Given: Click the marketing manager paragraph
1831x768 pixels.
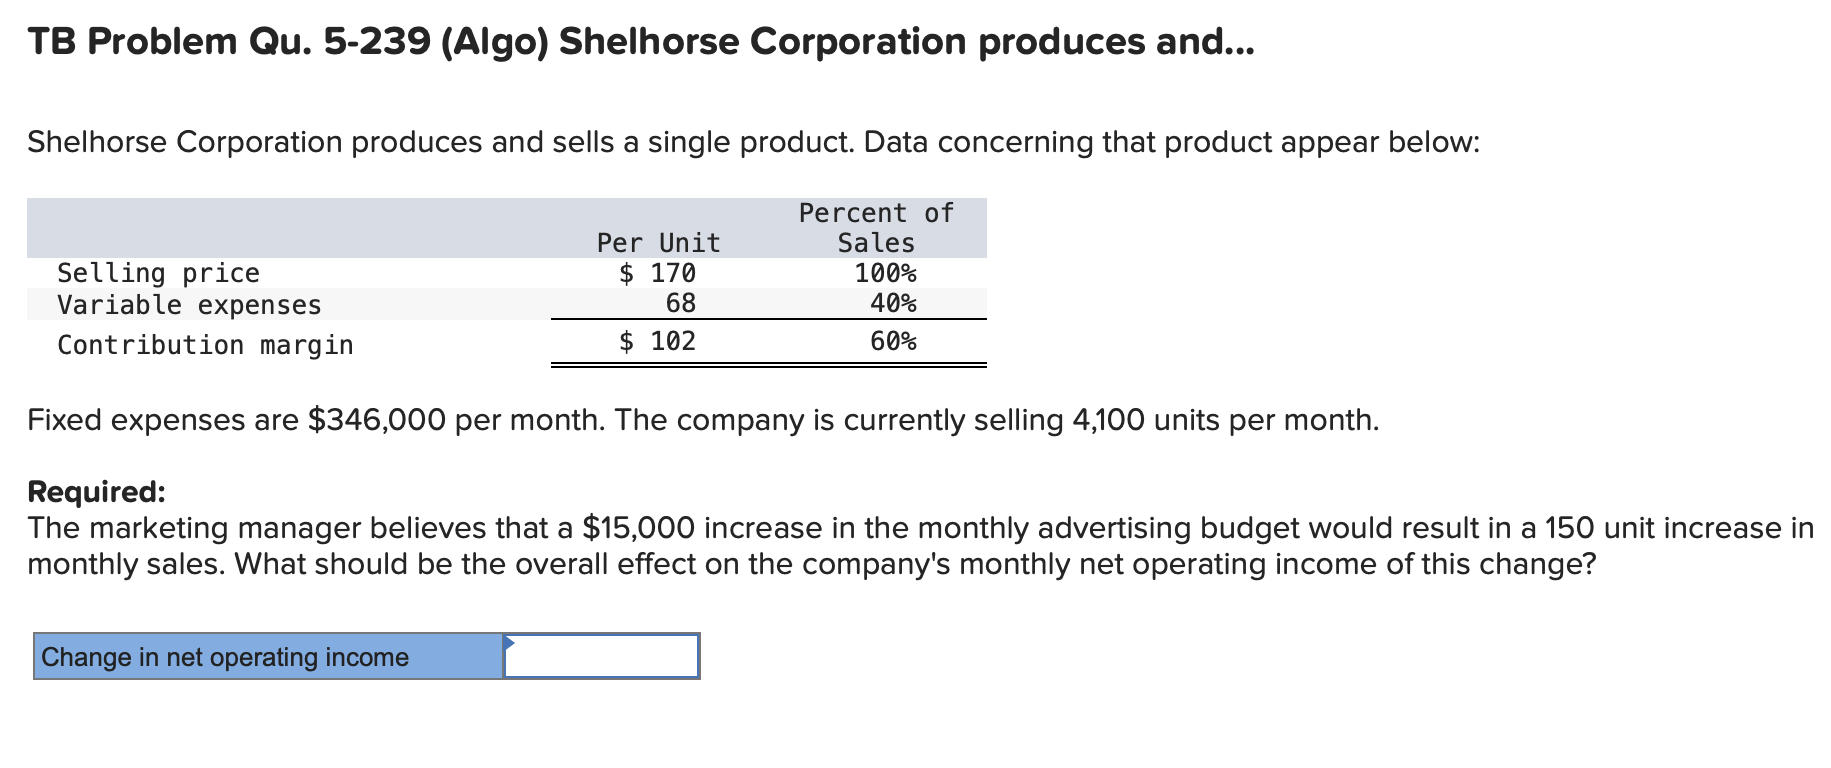Looking at the screenshot, I should click(900, 545).
